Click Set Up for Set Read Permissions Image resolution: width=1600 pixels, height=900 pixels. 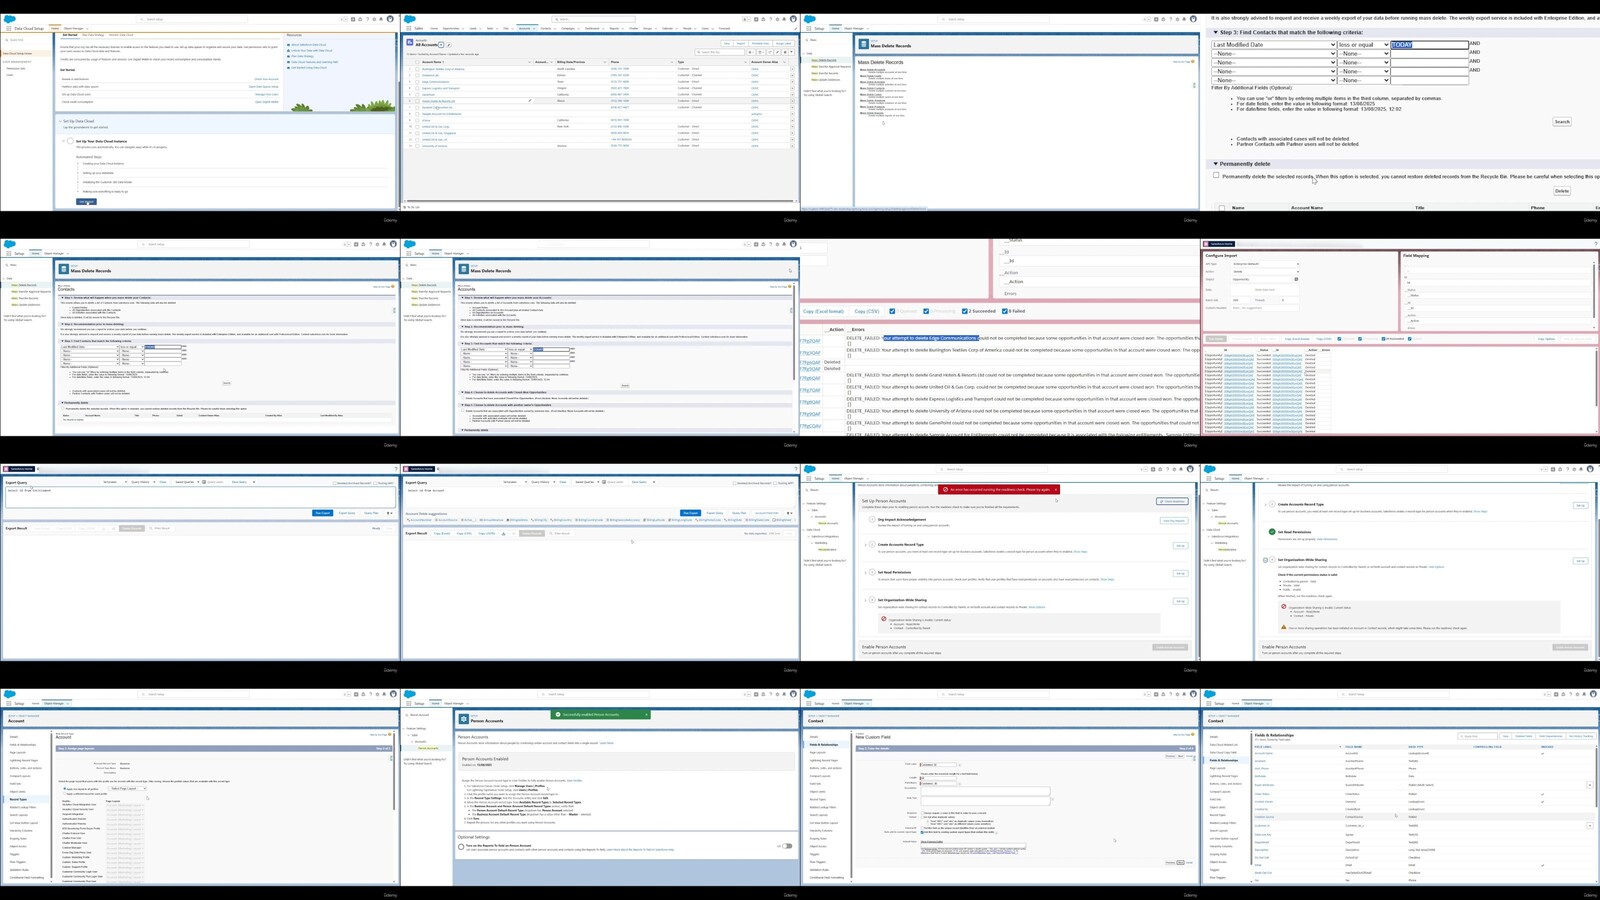click(x=1180, y=574)
